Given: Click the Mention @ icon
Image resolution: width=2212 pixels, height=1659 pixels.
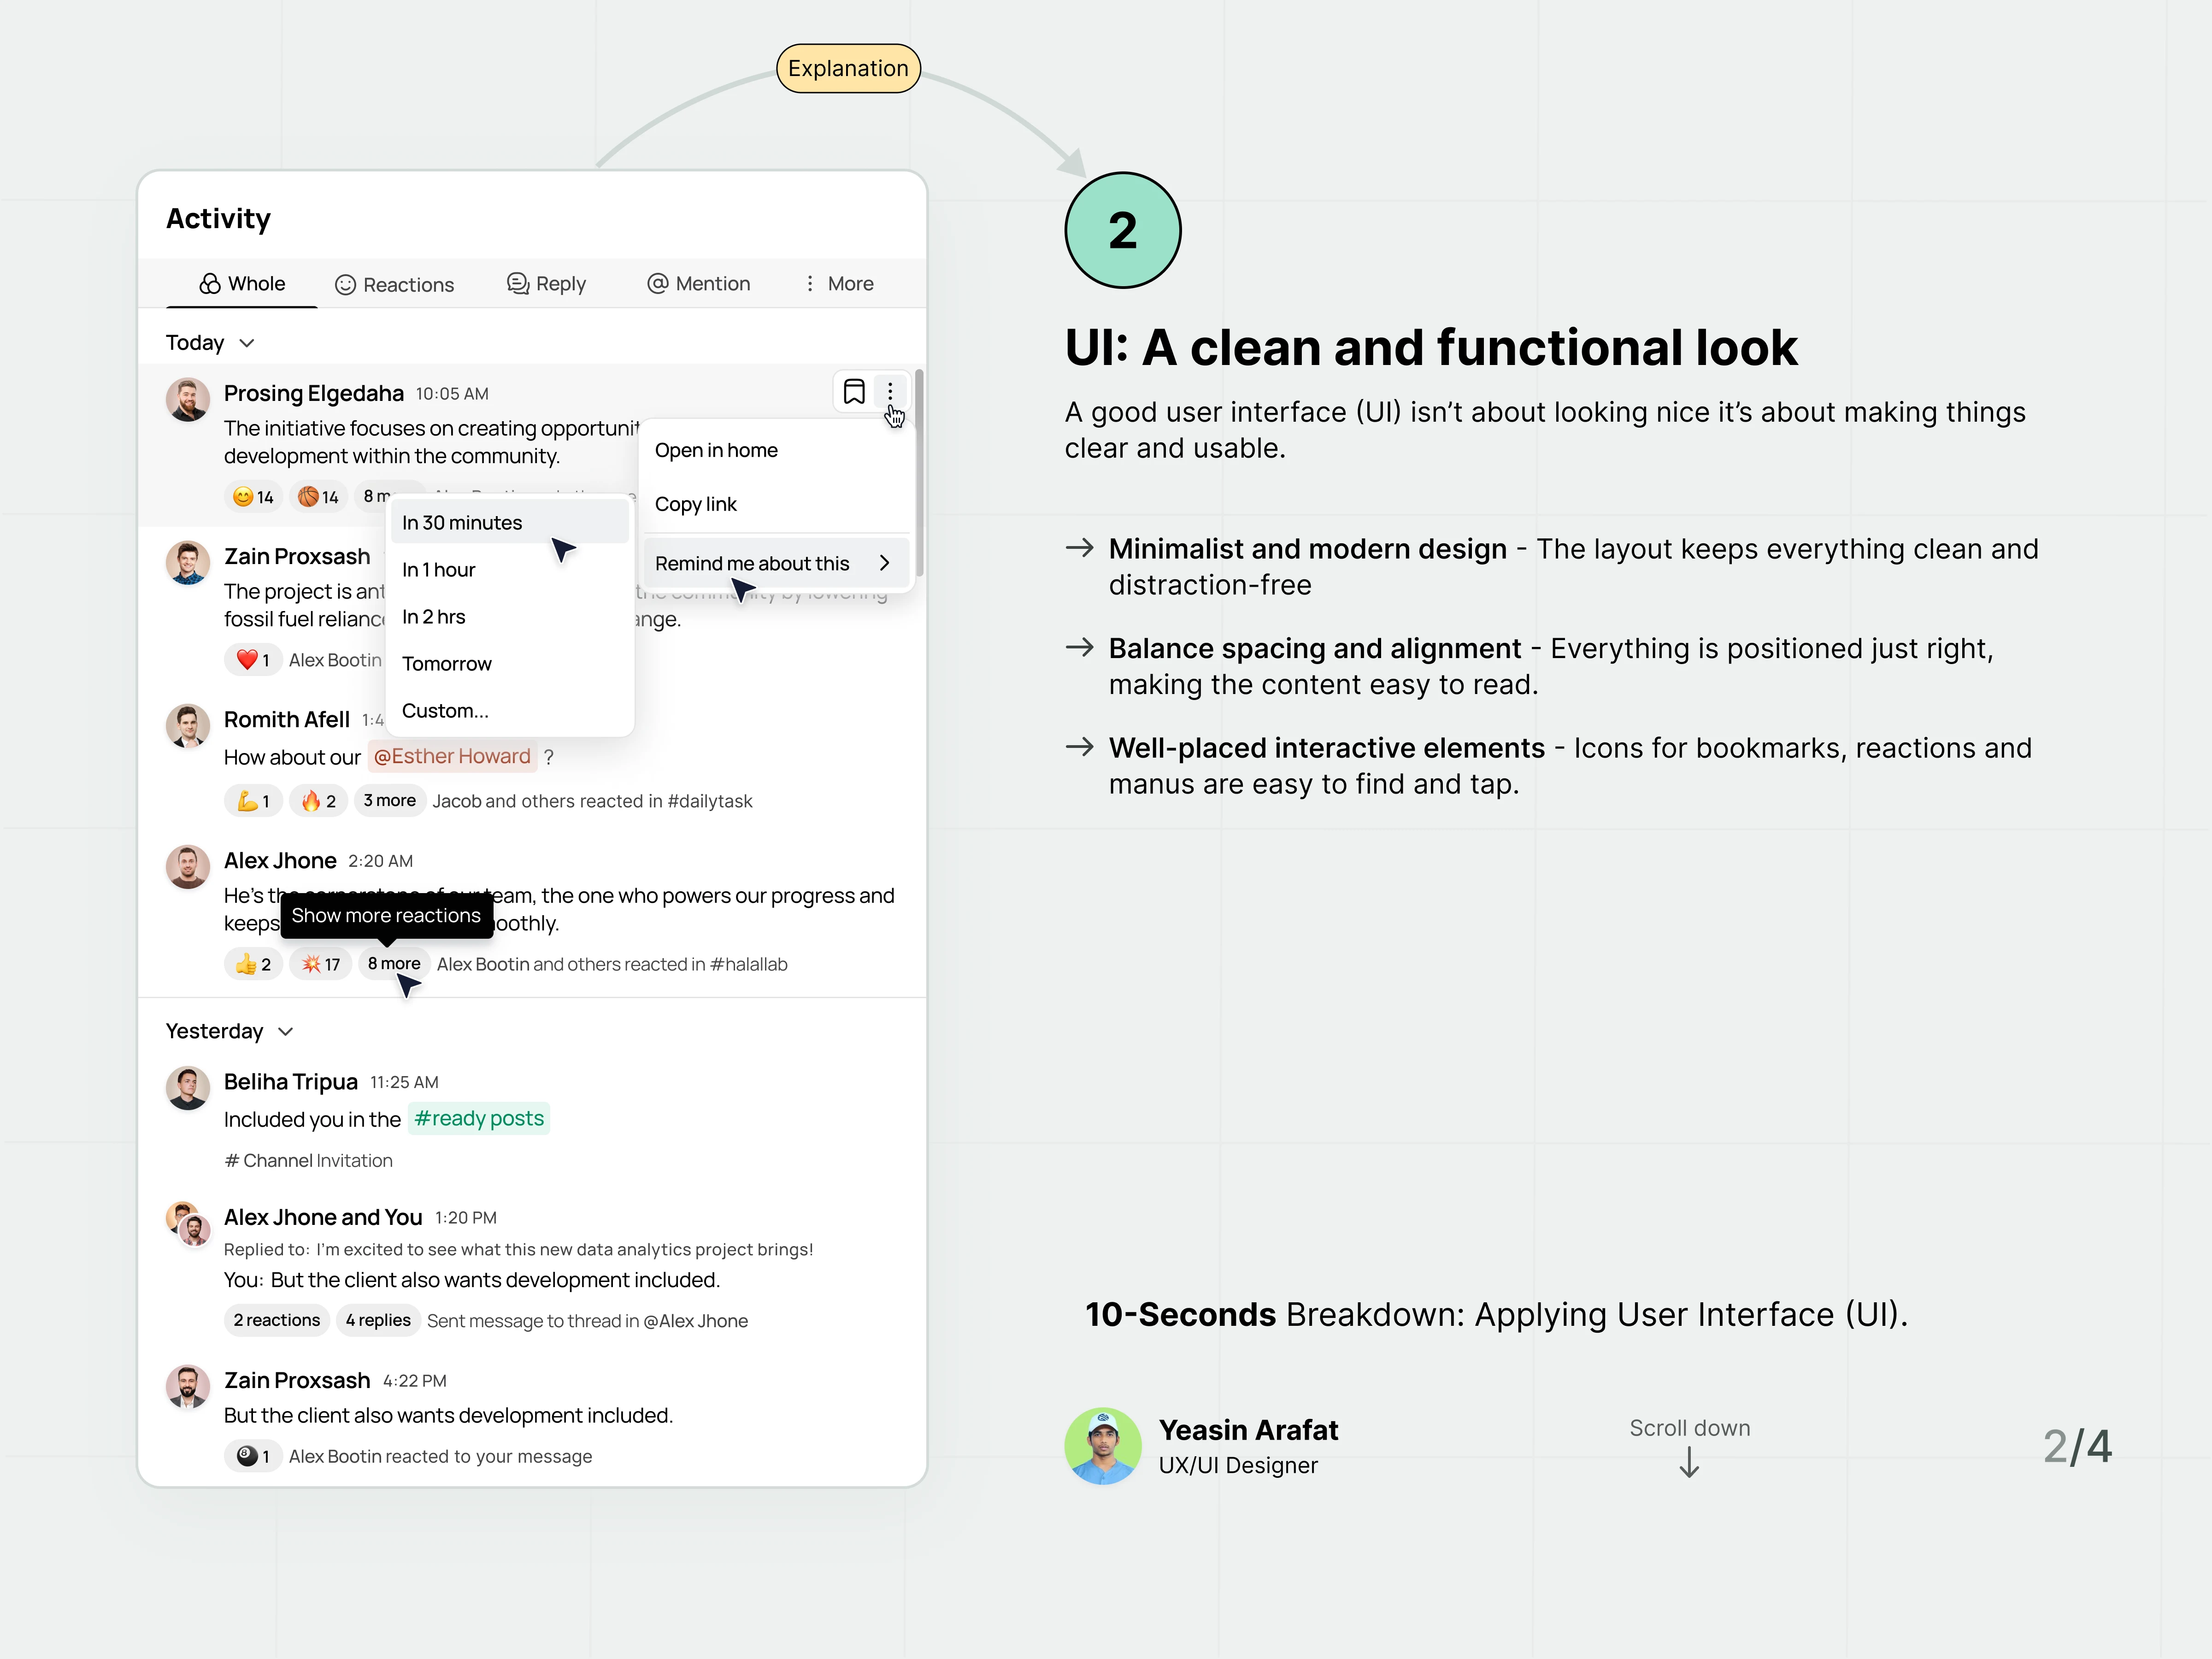Looking at the screenshot, I should [657, 284].
